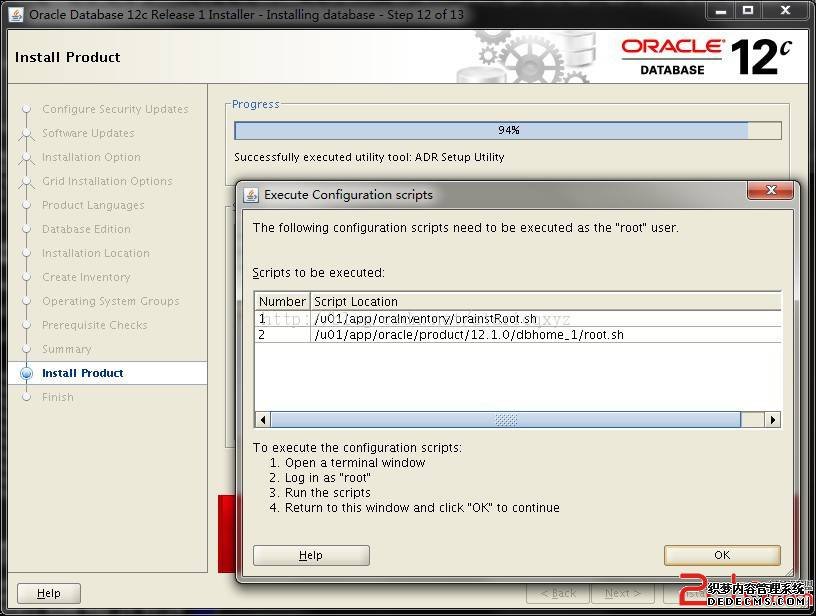This screenshot has width=816, height=616.
Task: Click the 94% installation progress bar
Action: click(x=508, y=131)
